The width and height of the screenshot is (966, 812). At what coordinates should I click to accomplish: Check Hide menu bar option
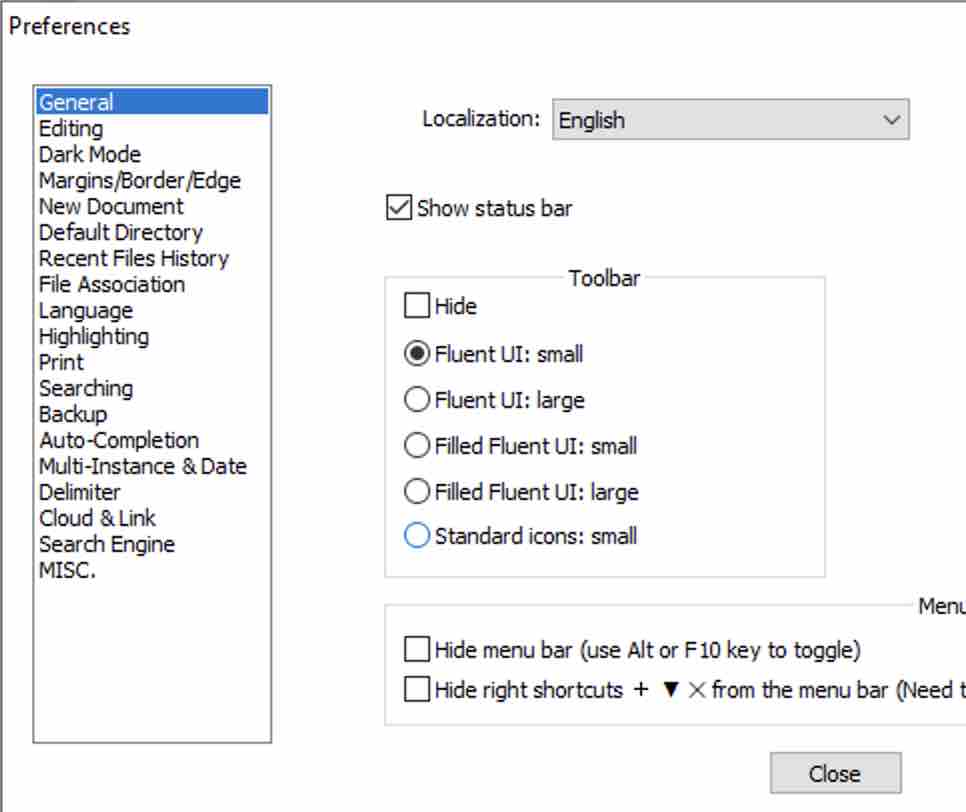point(417,649)
